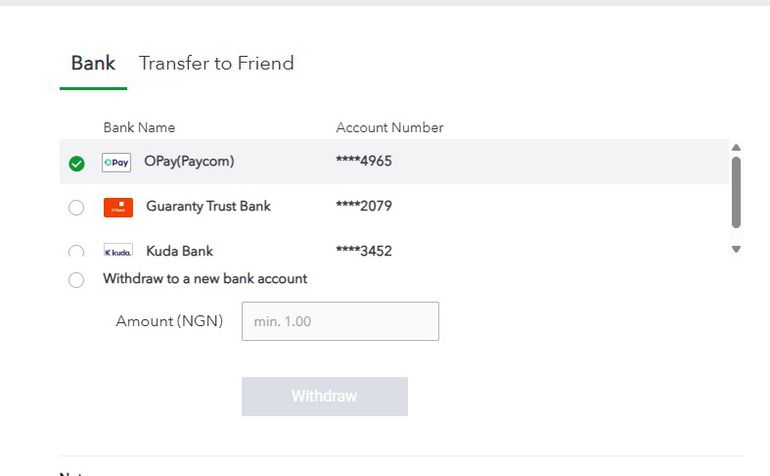Choose Withdraw to a new bank account option

pos(76,280)
